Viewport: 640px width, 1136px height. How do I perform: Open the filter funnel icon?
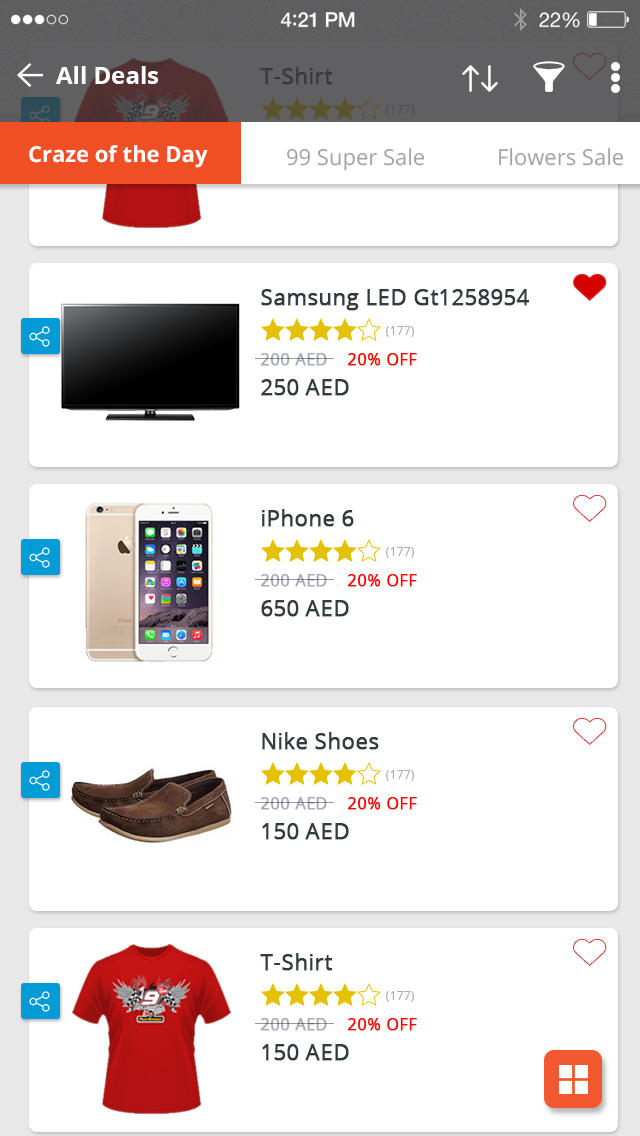[548, 78]
